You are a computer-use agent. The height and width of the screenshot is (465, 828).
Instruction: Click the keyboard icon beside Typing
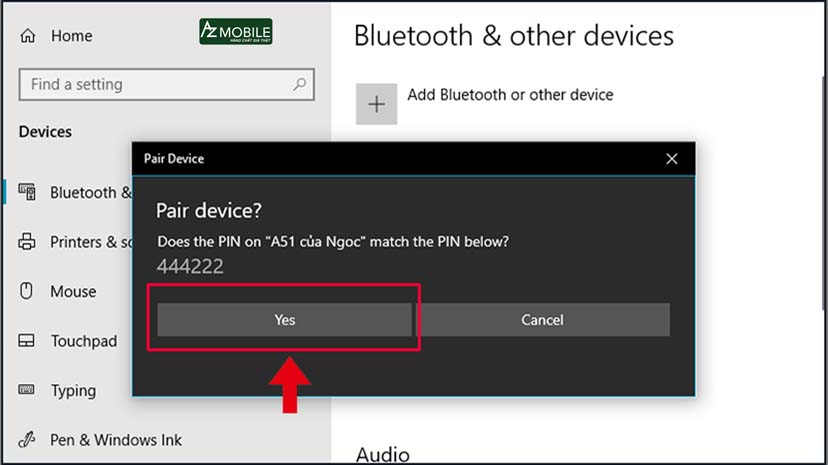(x=28, y=391)
